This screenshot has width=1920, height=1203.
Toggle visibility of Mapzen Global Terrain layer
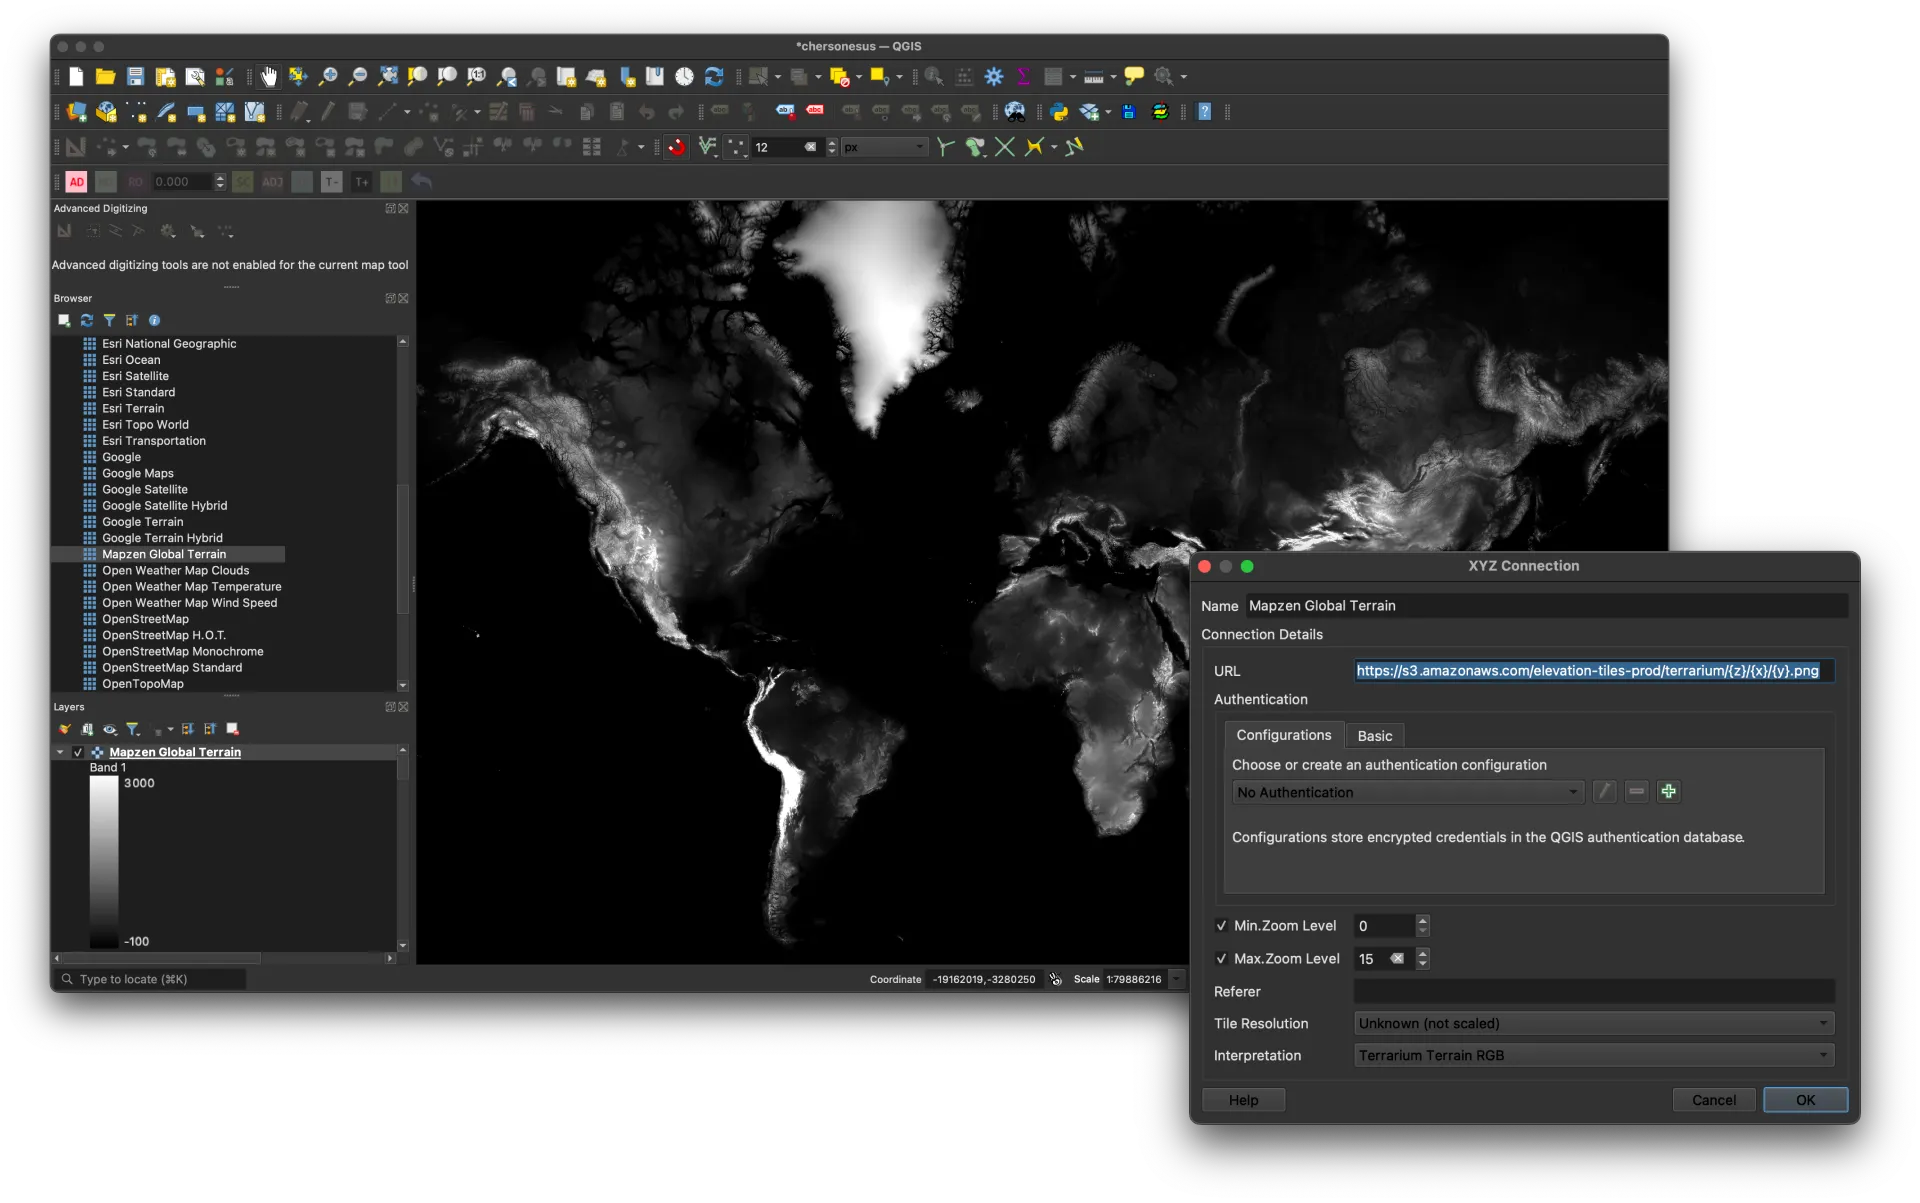pyautogui.click(x=78, y=753)
